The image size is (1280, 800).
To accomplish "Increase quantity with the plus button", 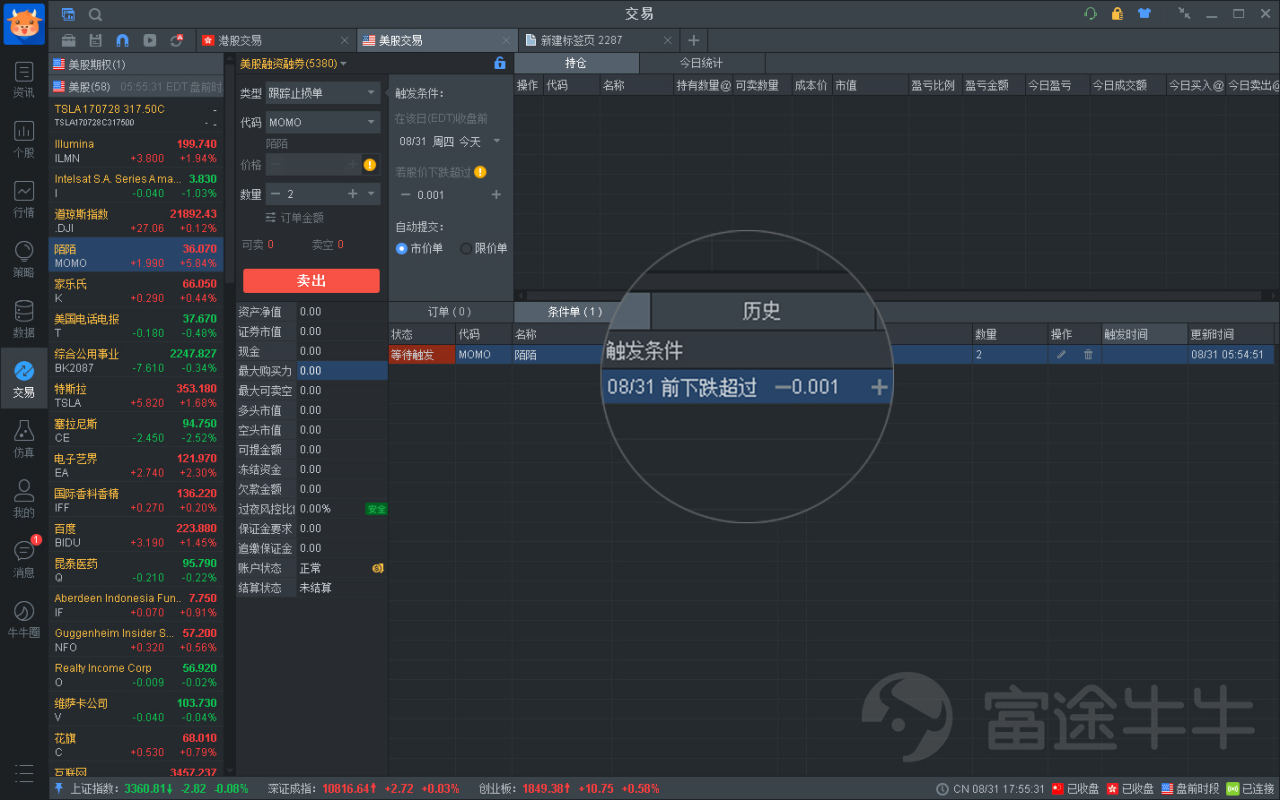I will point(352,194).
